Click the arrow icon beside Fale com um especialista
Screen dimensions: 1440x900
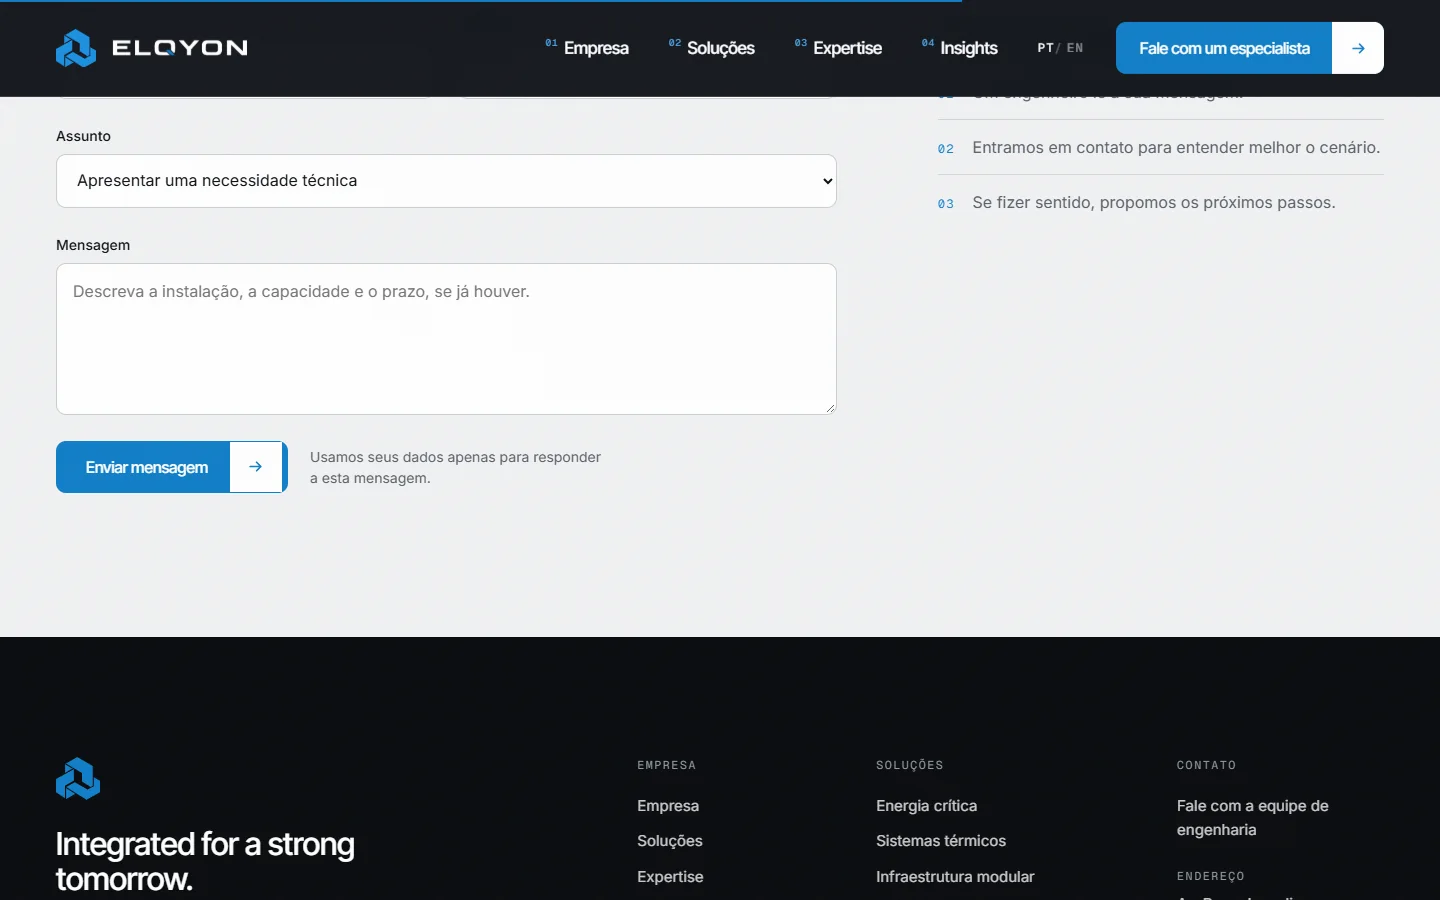point(1358,48)
